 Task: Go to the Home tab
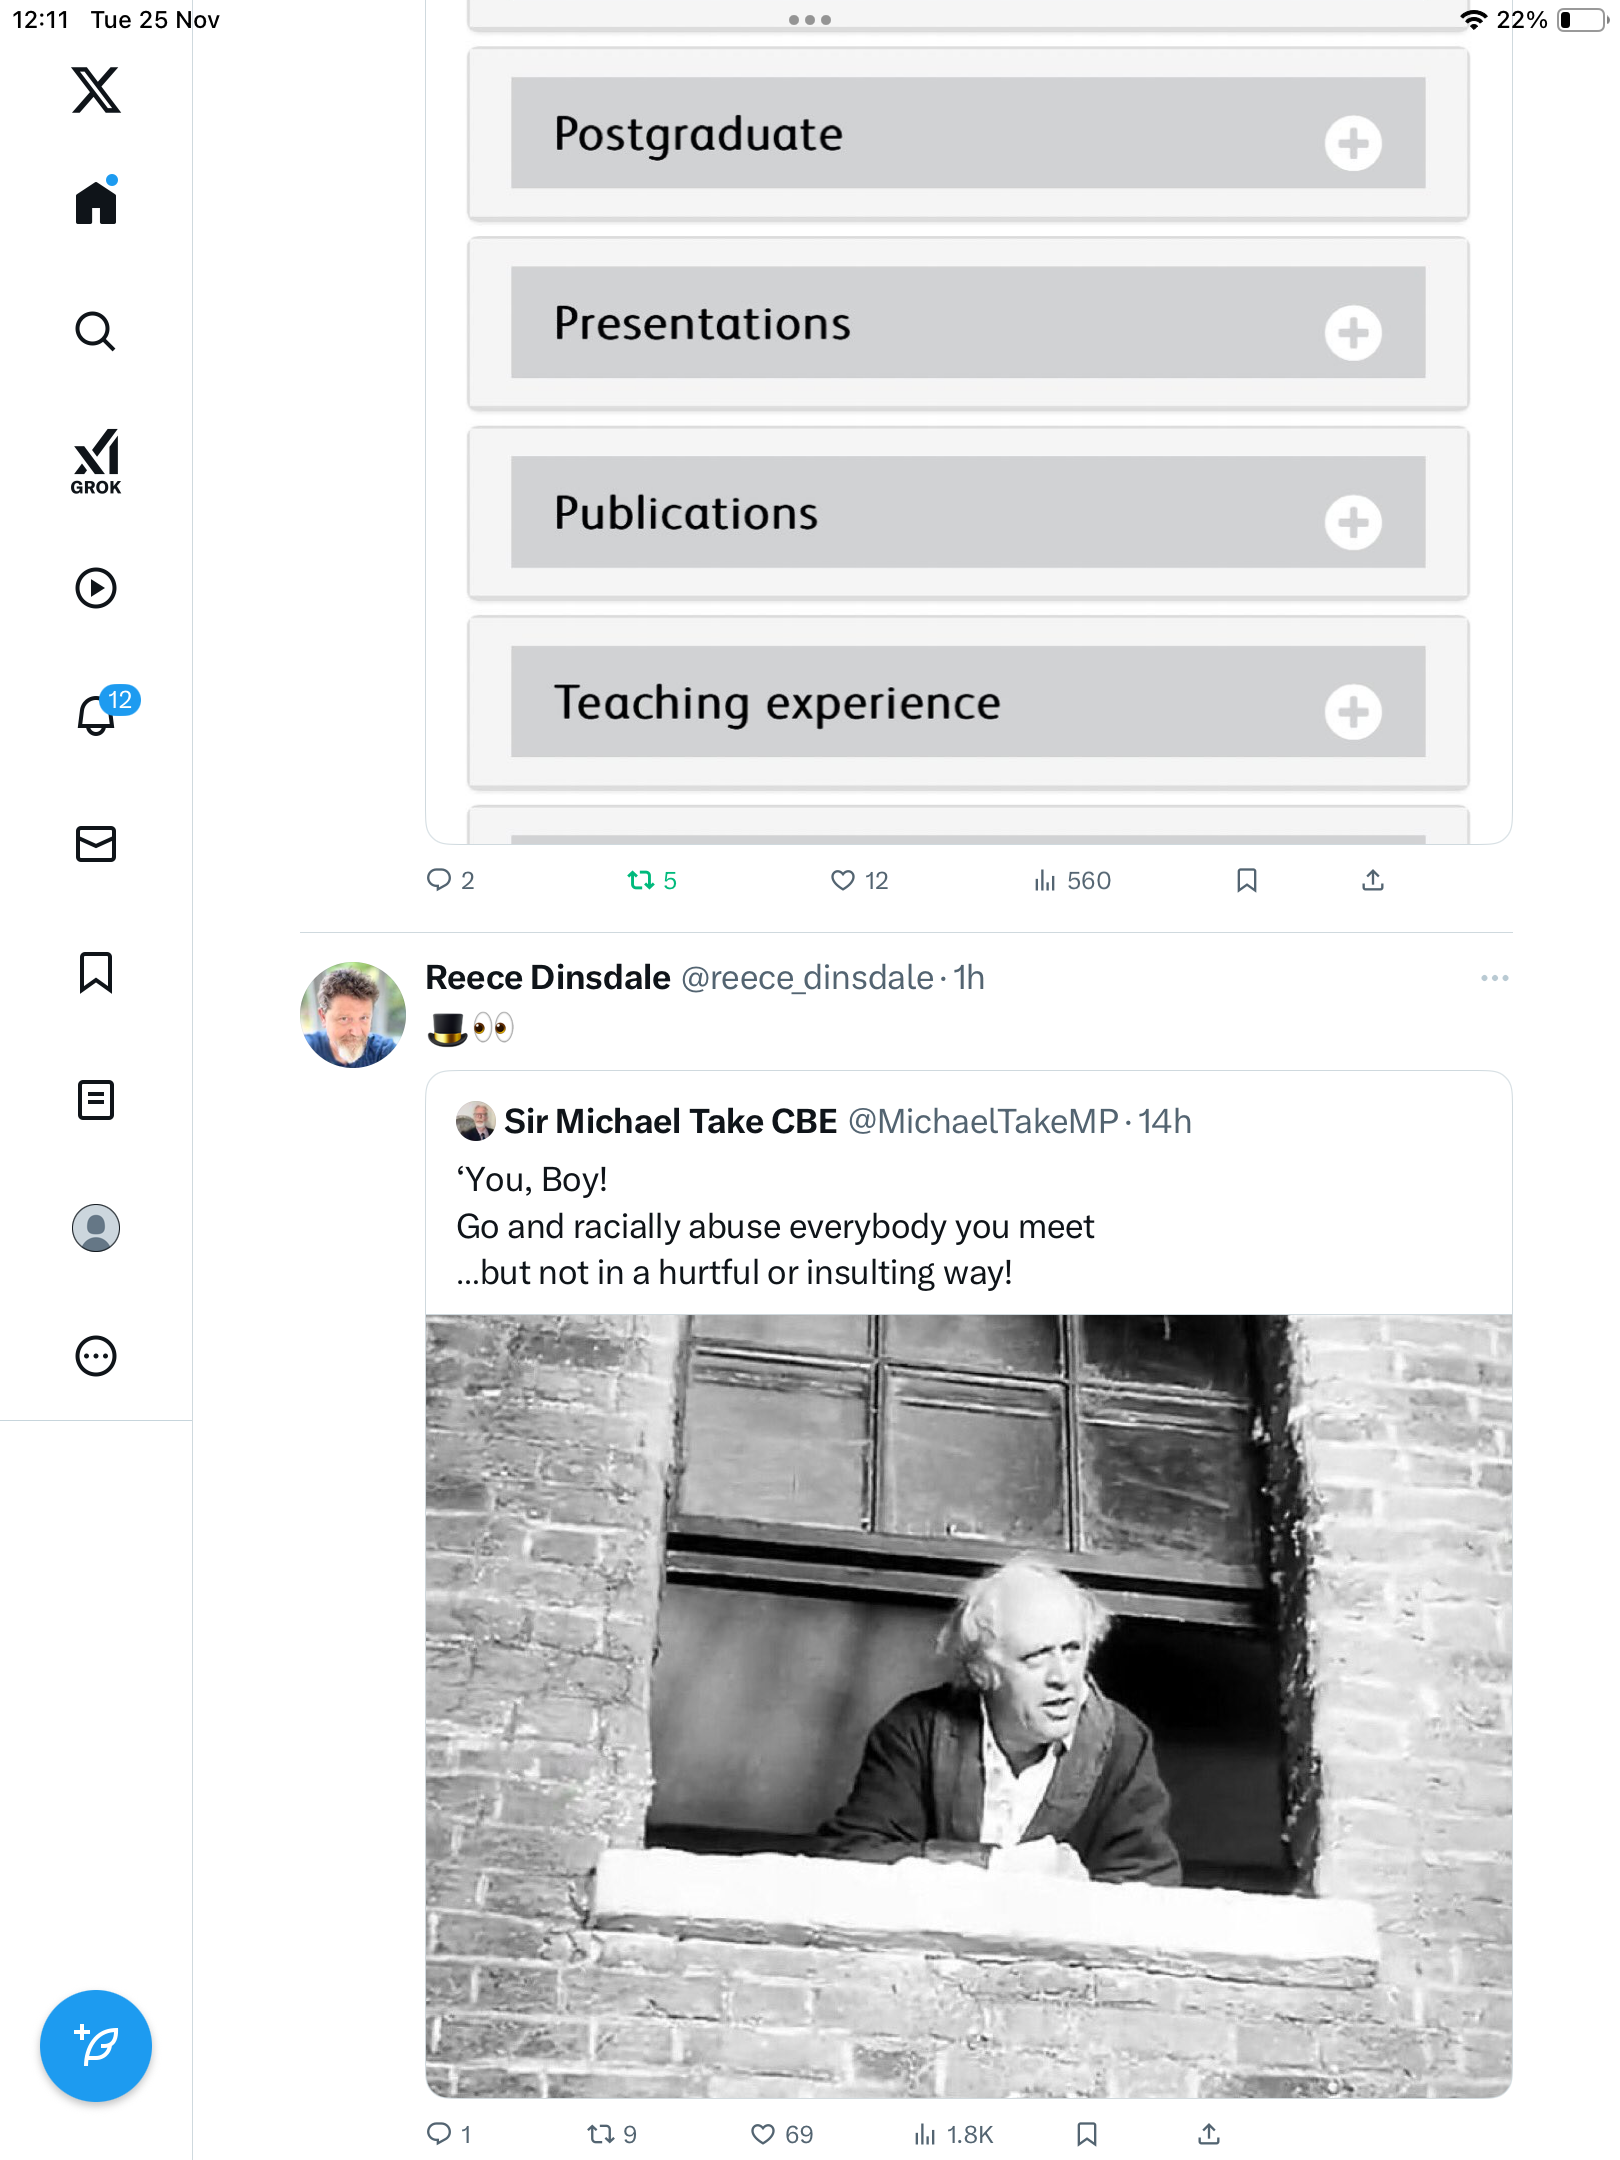(x=96, y=203)
